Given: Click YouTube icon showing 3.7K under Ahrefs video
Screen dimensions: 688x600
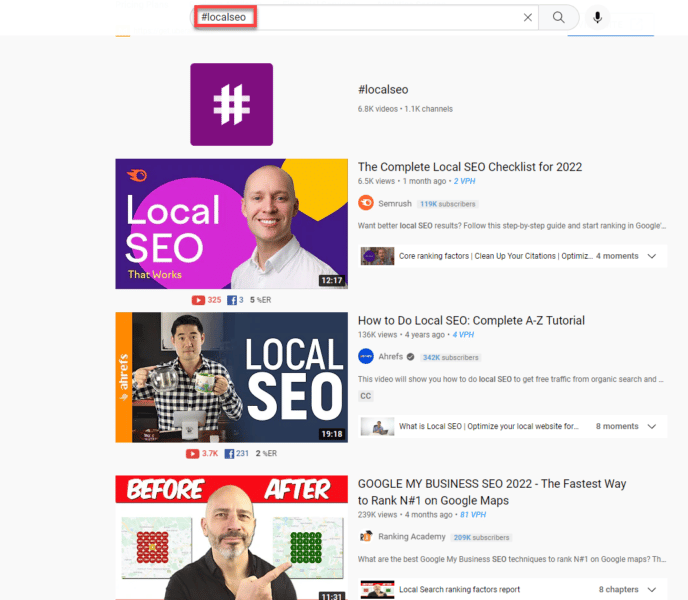Looking at the screenshot, I should point(192,454).
